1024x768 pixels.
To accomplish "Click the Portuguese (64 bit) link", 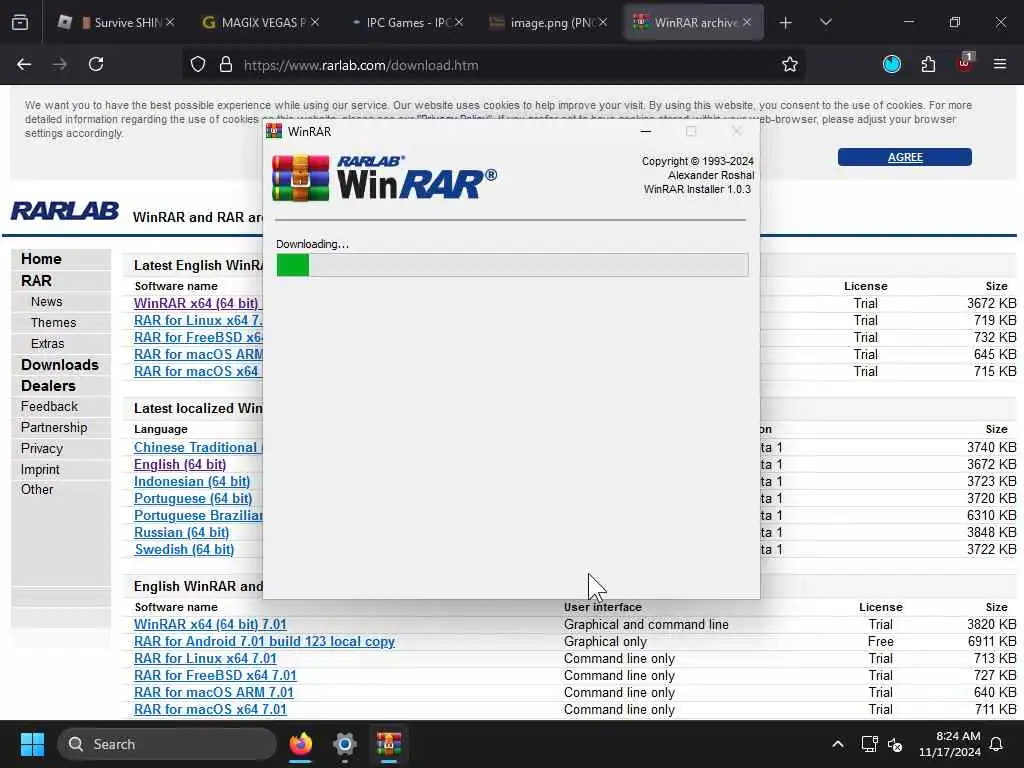I will click(193, 498).
